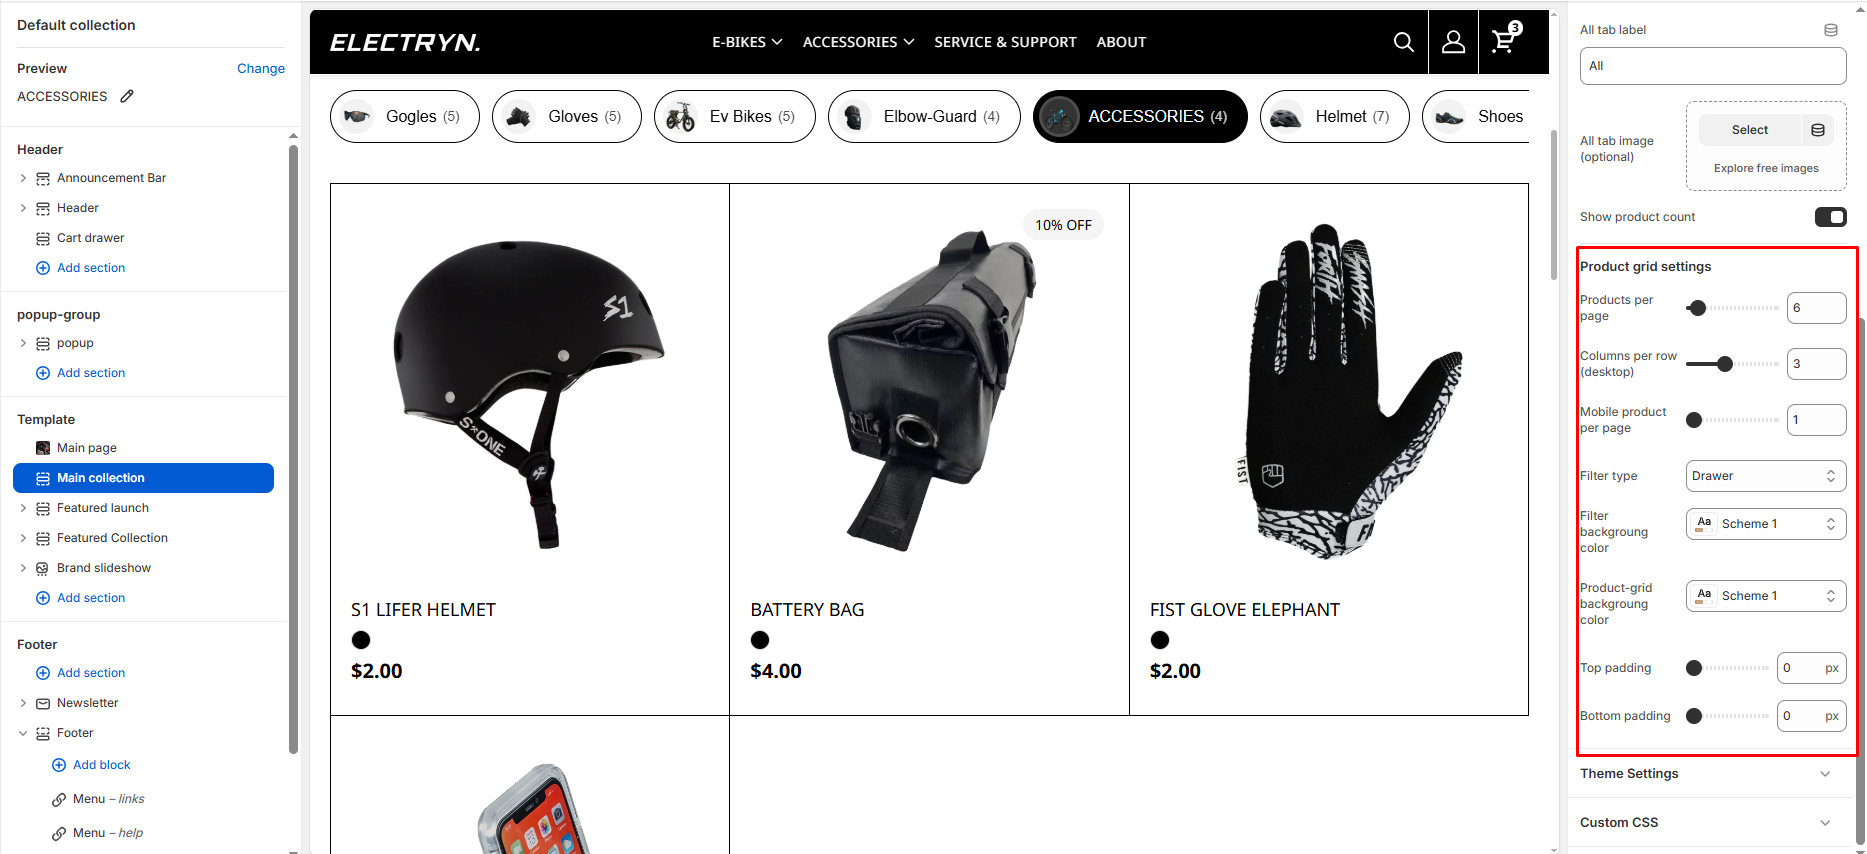Open the user account icon
Viewport: 1867px width, 854px height.
pyautogui.click(x=1453, y=42)
